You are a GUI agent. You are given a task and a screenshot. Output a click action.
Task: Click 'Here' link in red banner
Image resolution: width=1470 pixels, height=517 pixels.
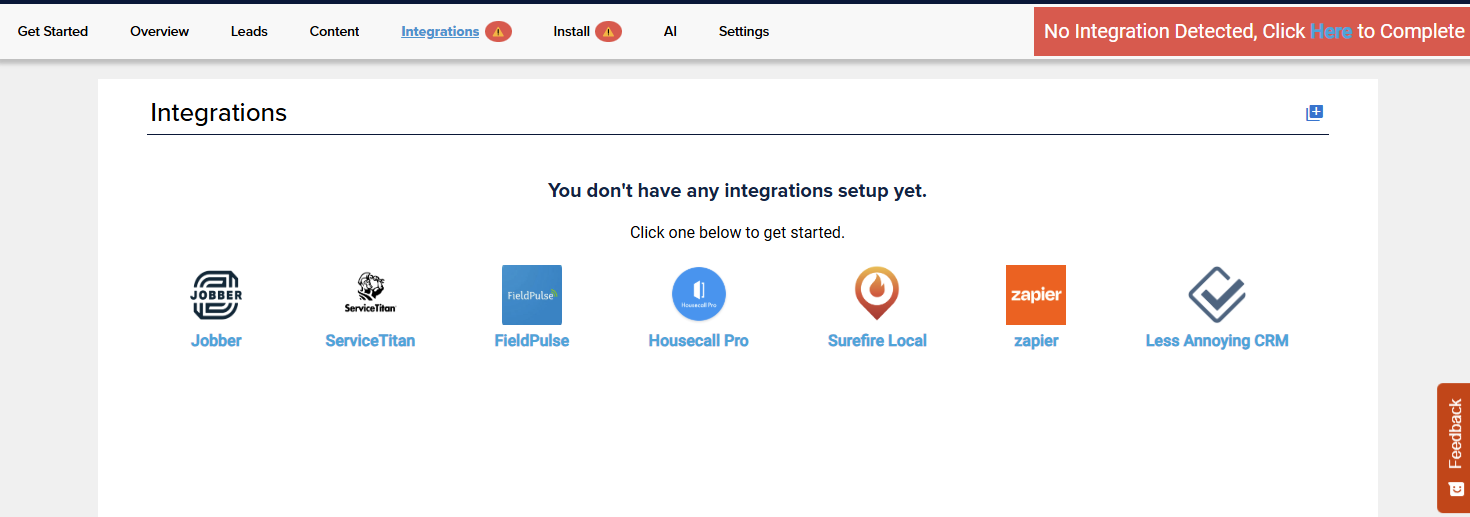(x=1330, y=31)
